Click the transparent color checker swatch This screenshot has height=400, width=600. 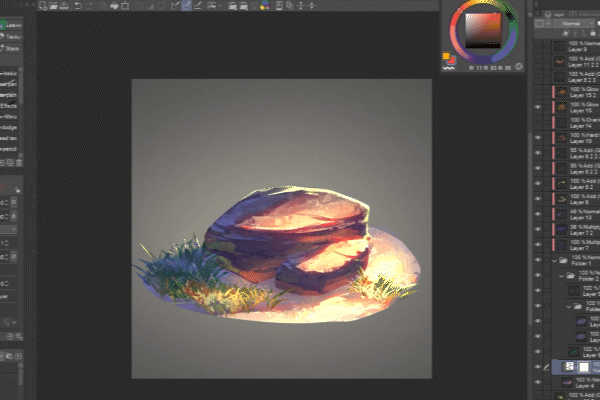(448, 68)
